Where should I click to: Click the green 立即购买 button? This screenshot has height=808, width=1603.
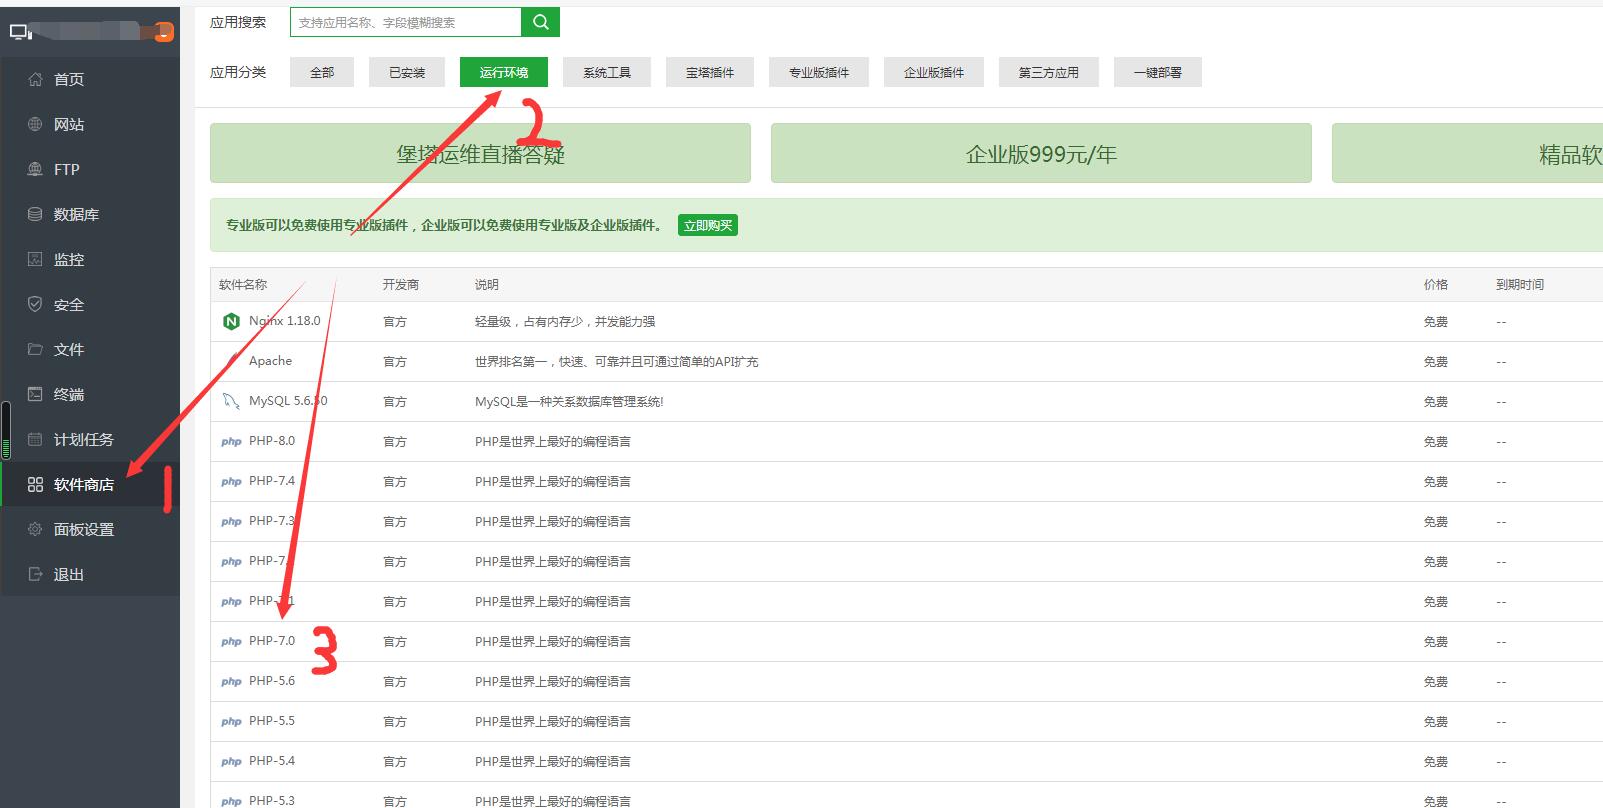coord(708,225)
